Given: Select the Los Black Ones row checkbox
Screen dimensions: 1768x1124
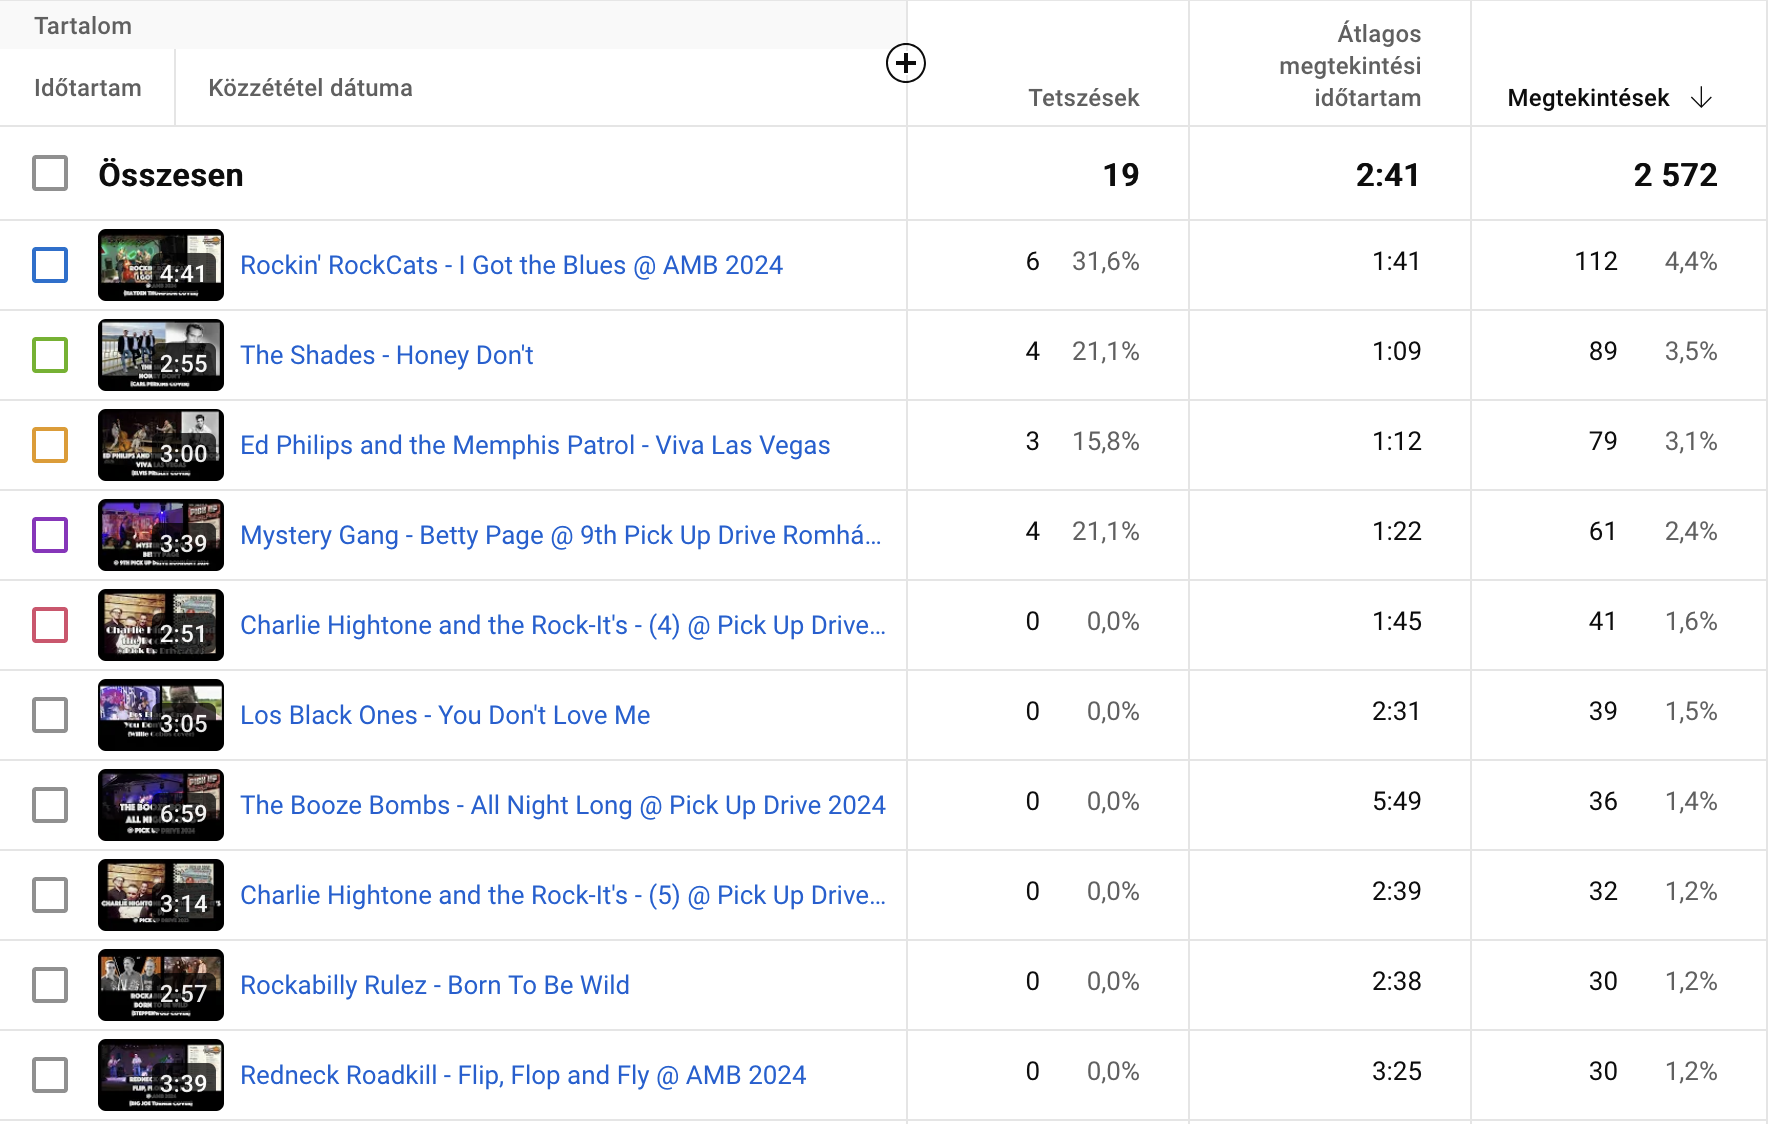Looking at the screenshot, I should pyautogui.click(x=50, y=715).
